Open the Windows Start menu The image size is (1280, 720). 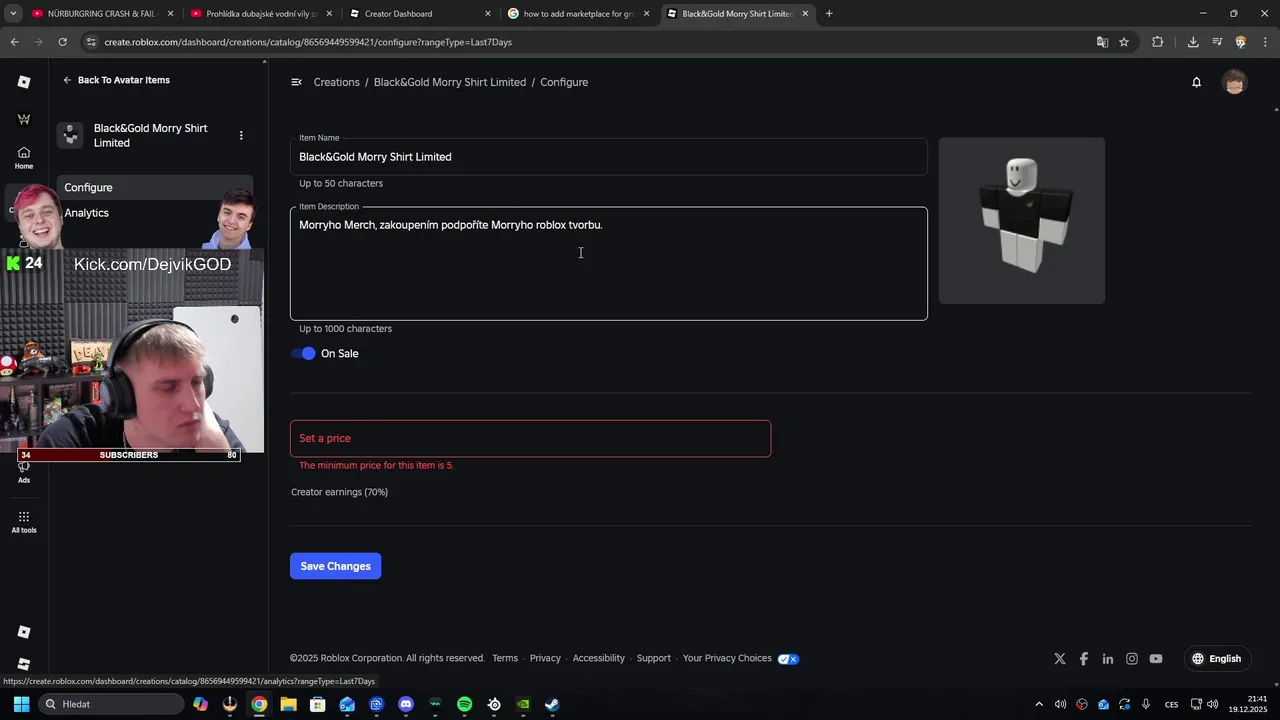21,704
